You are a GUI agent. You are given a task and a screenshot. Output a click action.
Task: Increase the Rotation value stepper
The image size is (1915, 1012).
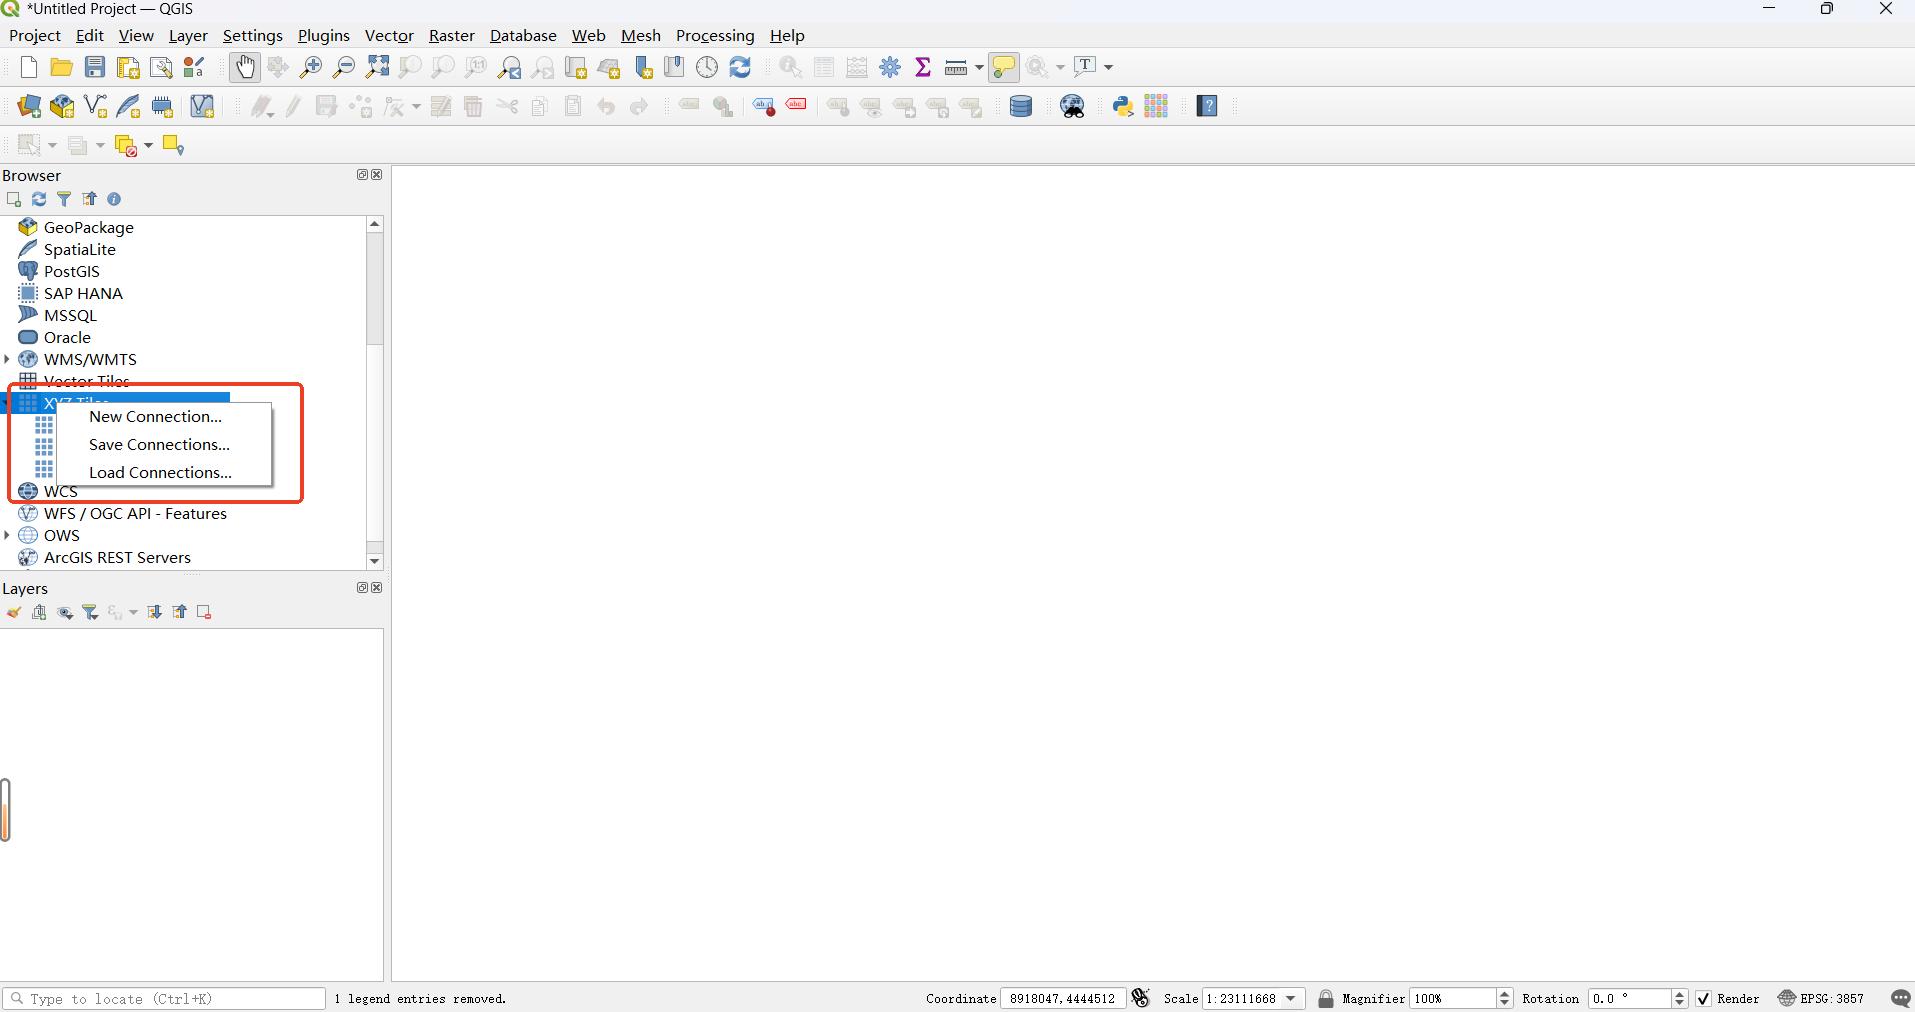(1680, 993)
